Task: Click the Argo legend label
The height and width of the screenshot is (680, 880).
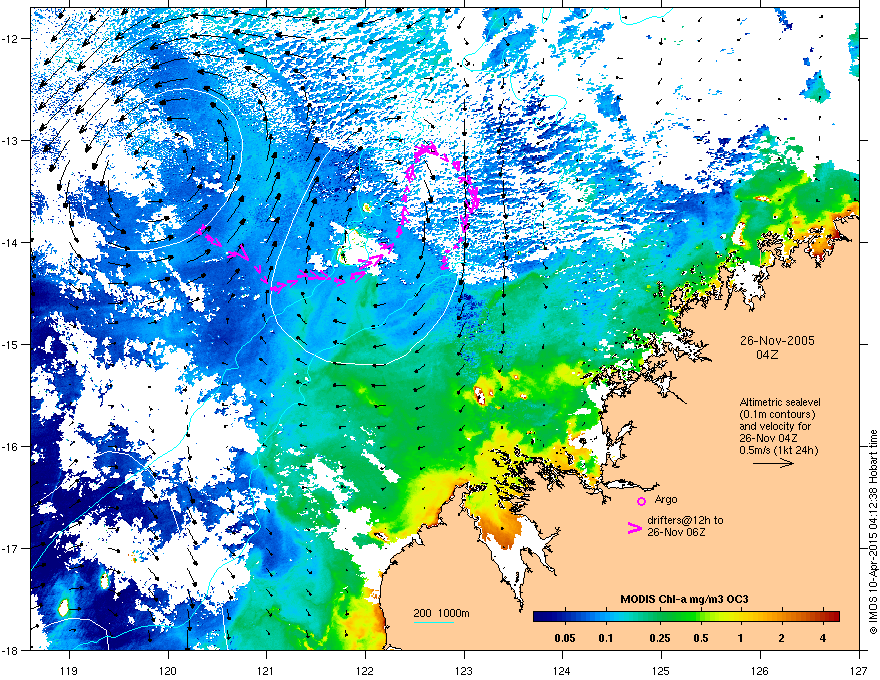Action: click(666, 499)
